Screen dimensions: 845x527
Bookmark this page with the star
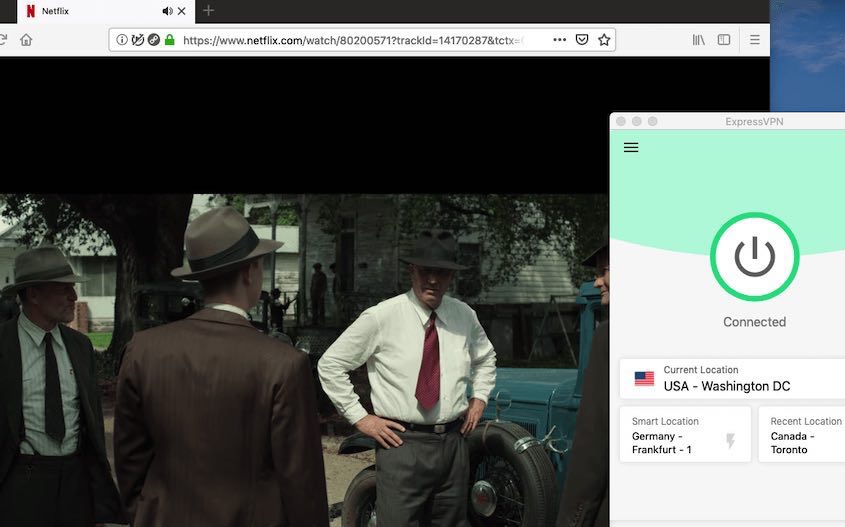[604, 40]
